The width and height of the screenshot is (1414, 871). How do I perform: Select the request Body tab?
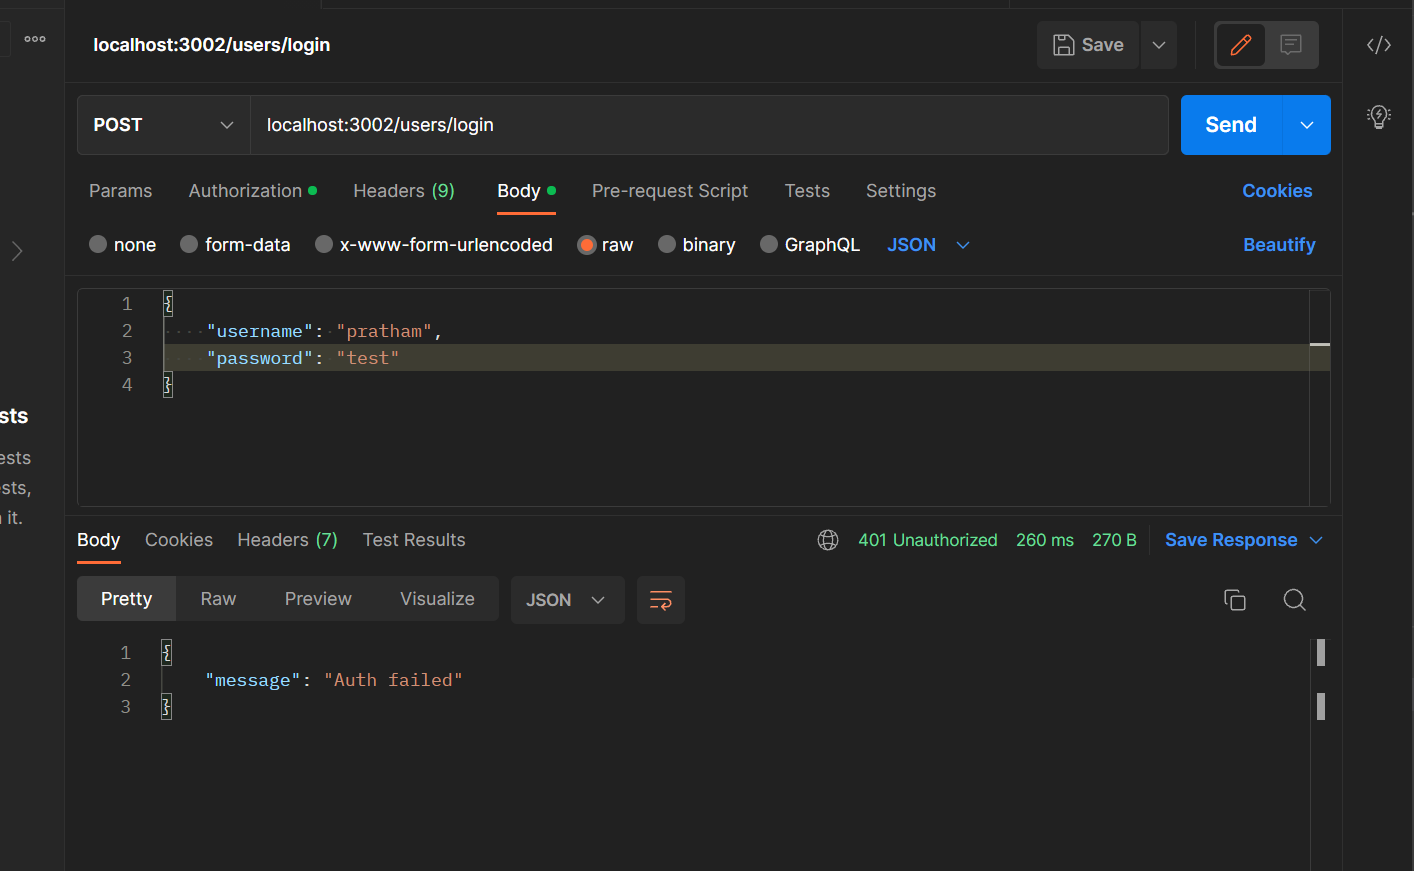tap(526, 191)
